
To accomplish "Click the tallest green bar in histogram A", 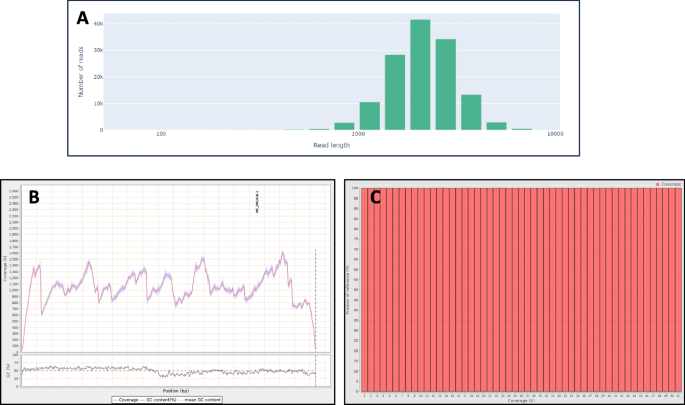I will pos(420,75).
